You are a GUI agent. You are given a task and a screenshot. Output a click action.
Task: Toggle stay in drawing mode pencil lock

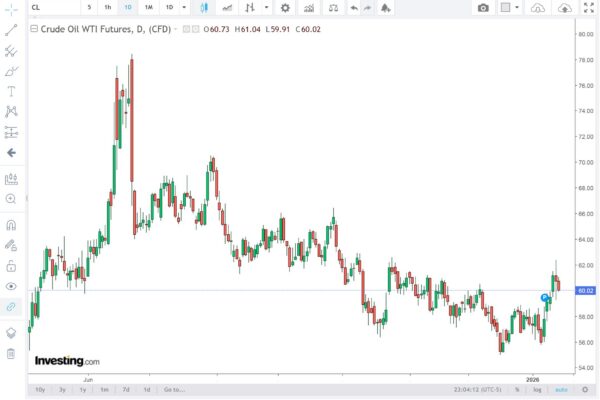coord(11,245)
